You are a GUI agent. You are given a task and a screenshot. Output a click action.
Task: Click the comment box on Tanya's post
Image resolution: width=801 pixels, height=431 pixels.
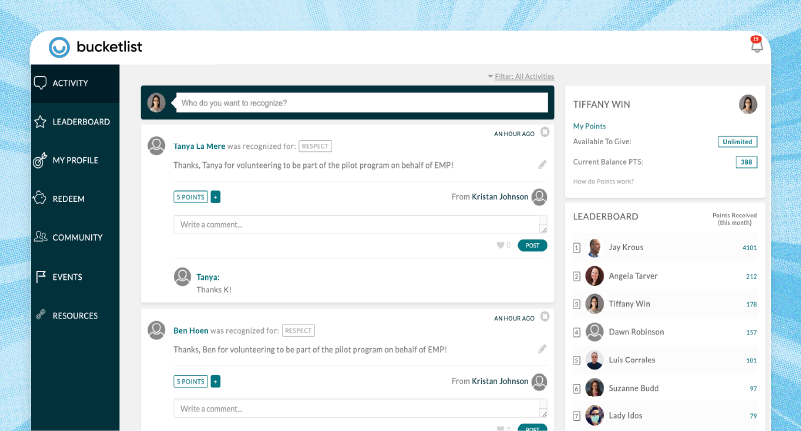pos(360,225)
